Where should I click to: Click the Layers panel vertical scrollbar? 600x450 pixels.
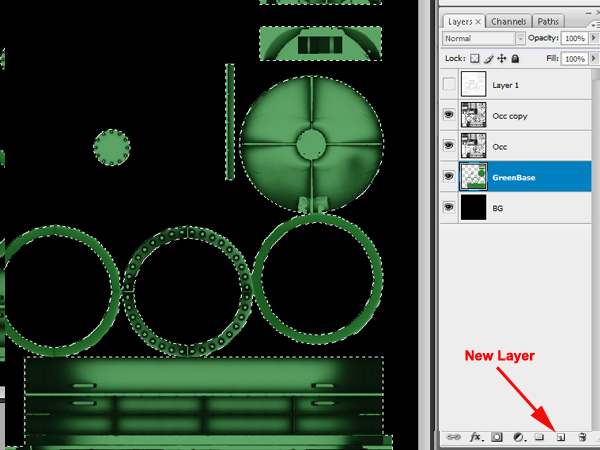point(595,249)
